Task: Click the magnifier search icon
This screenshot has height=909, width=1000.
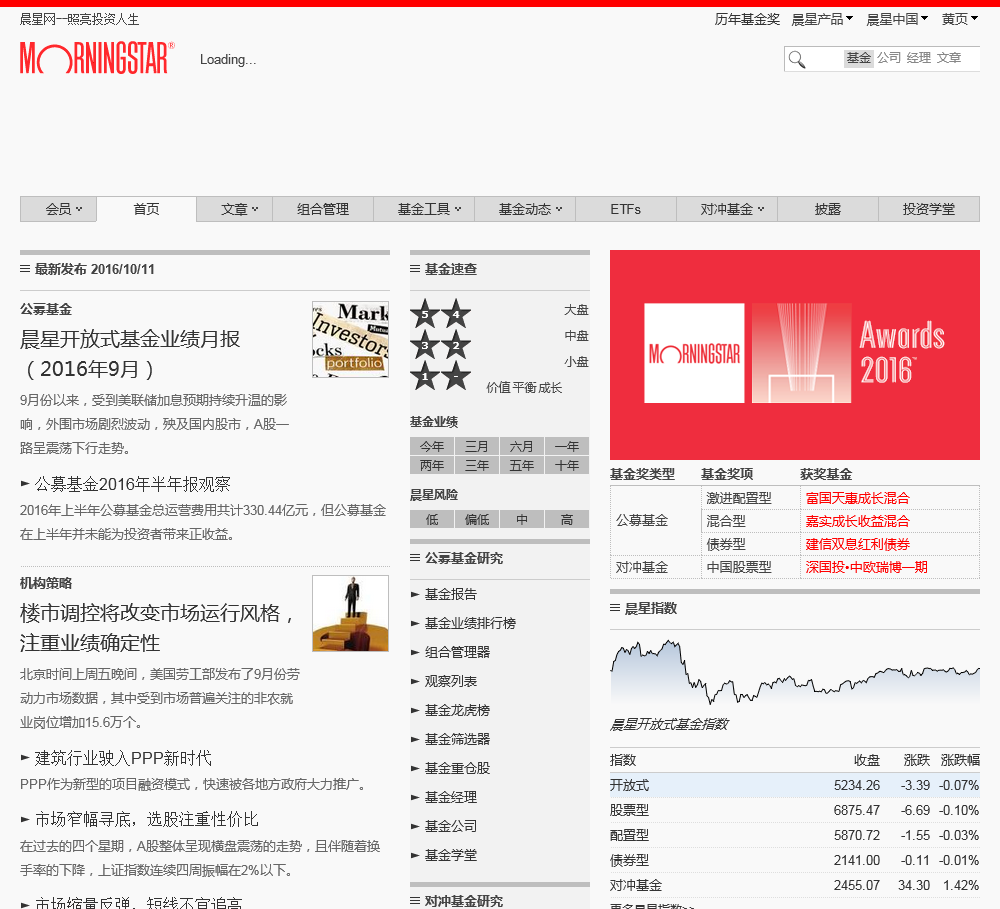Action: [797, 59]
